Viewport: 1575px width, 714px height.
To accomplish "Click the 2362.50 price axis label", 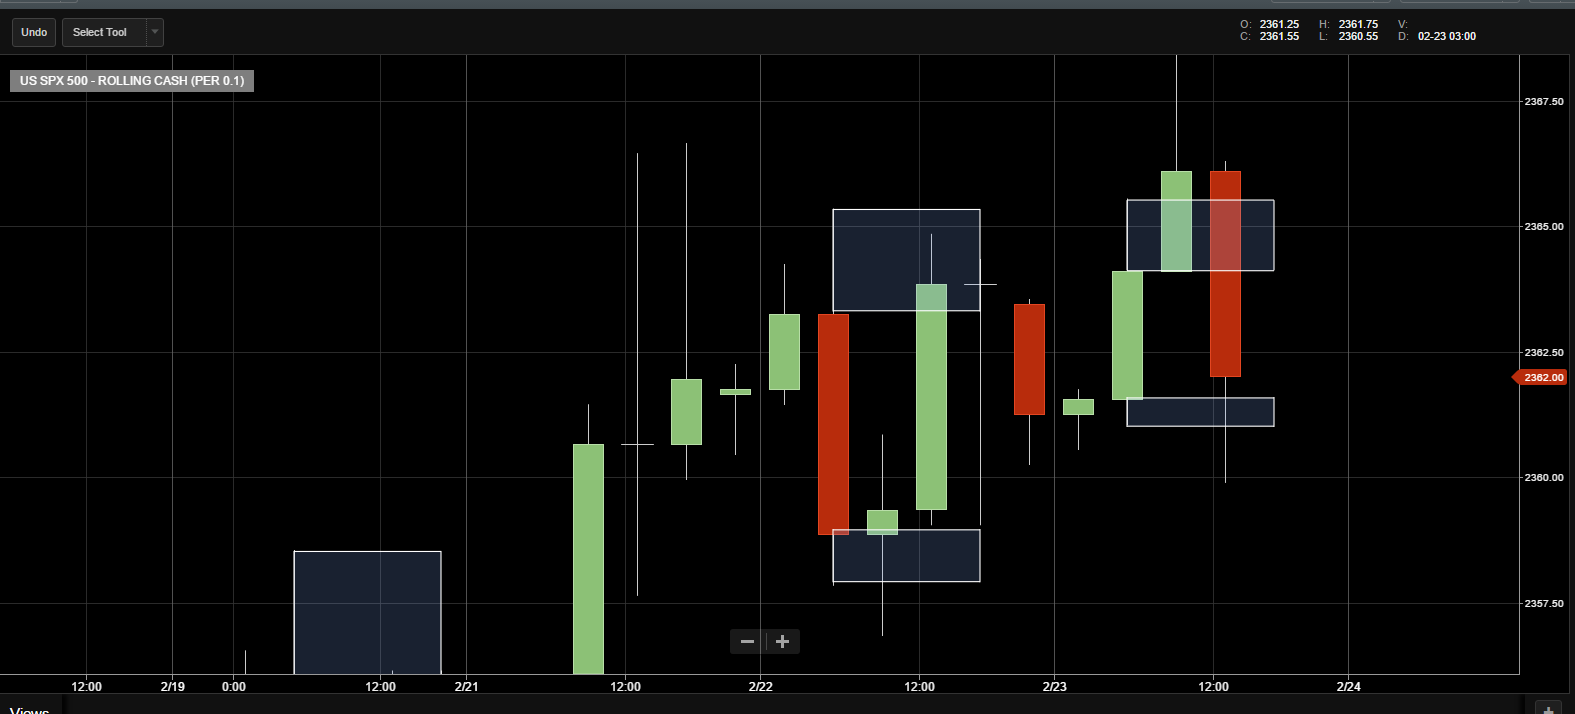I will [x=1543, y=353].
